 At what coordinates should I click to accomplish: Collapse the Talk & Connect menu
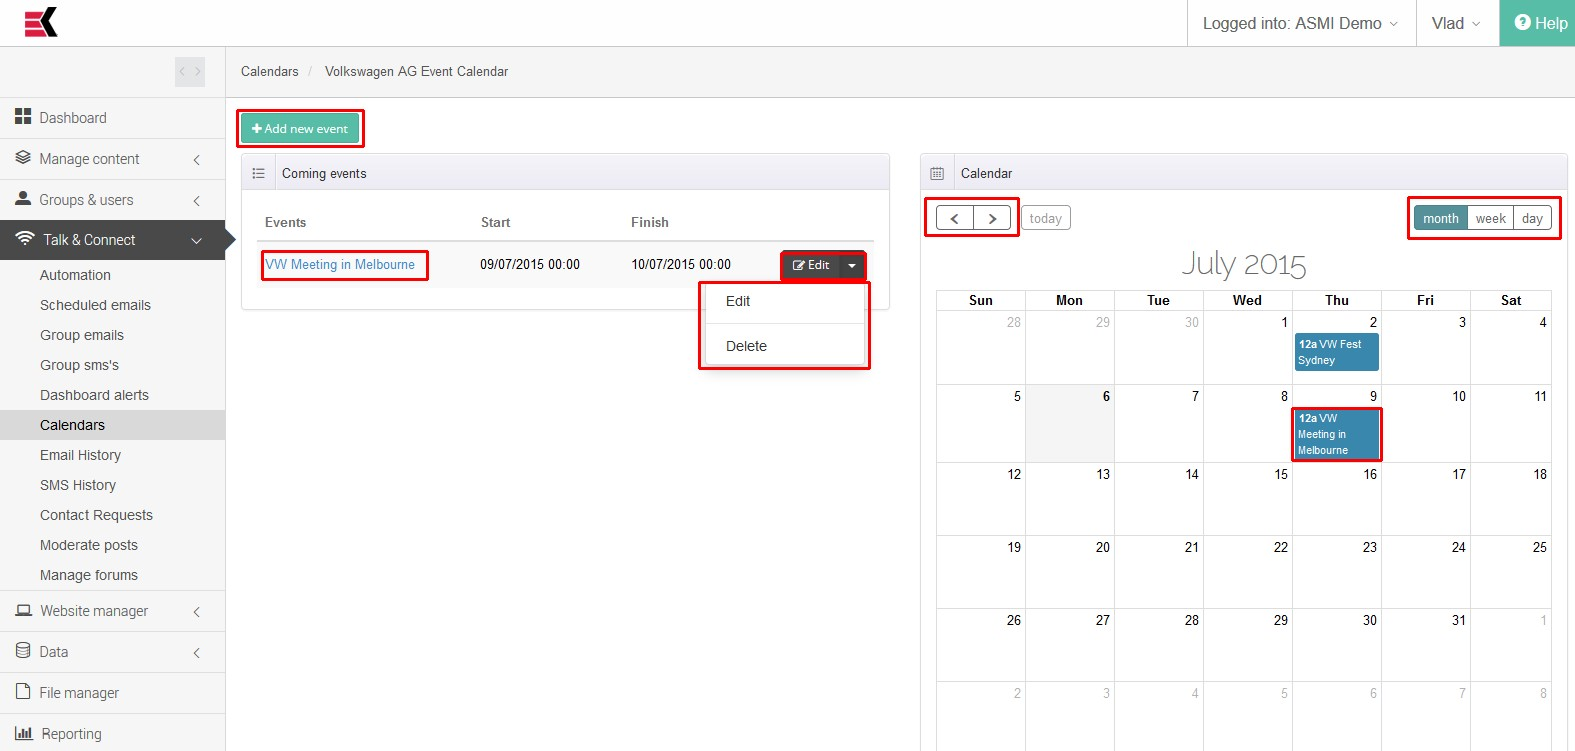pyautogui.click(x=196, y=240)
